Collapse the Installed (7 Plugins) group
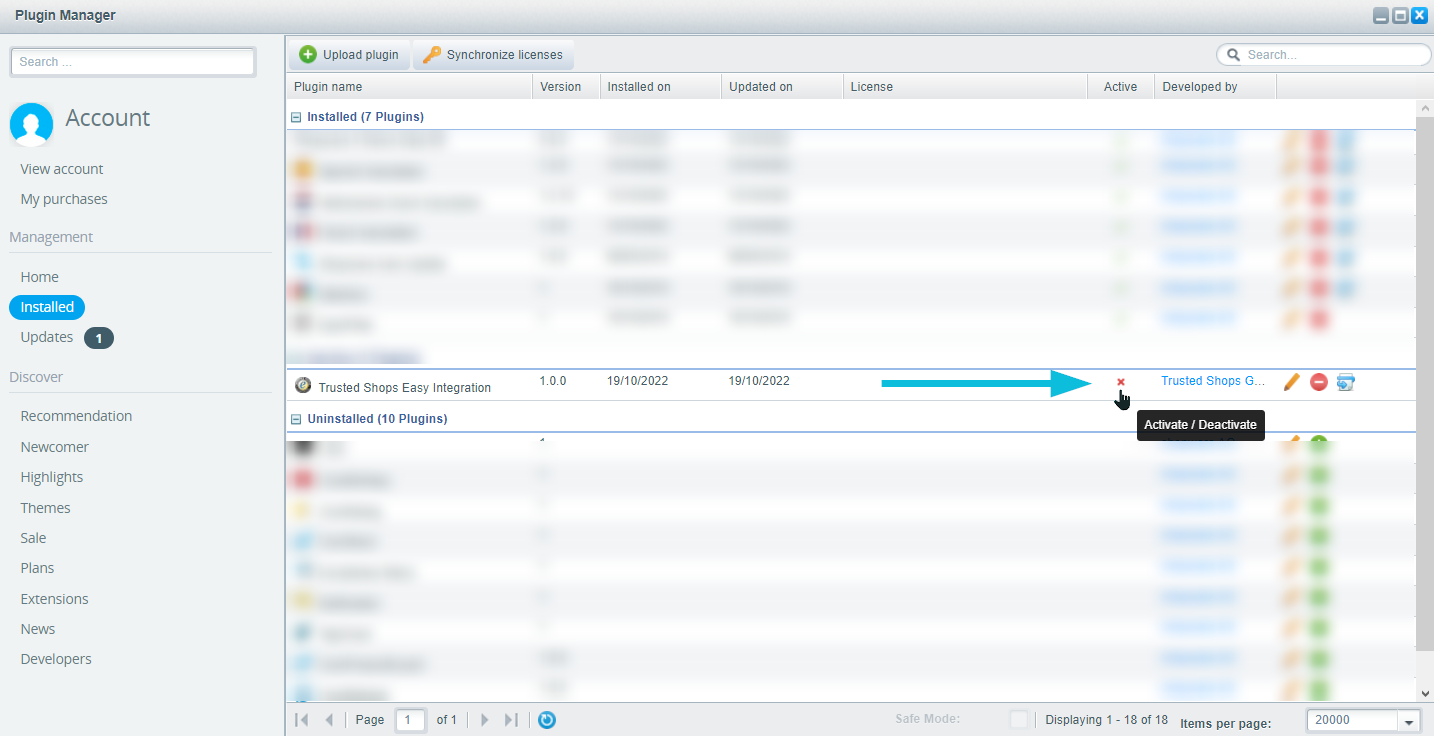Image resolution: width=1434 pixels, height=736 pixels. pyautogui.click(x=296, y=117)
